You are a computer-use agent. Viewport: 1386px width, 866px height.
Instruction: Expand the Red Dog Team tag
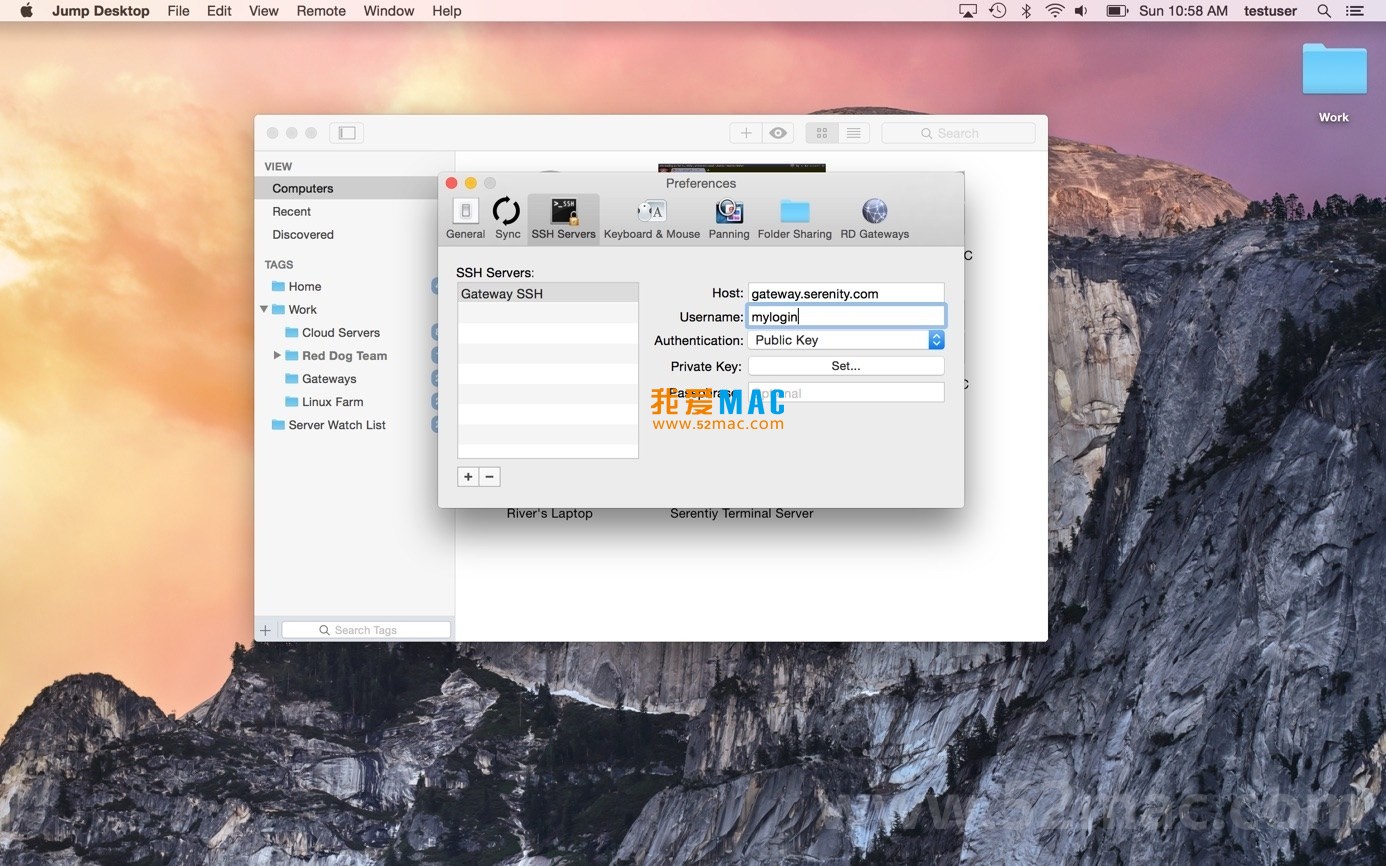277,356
